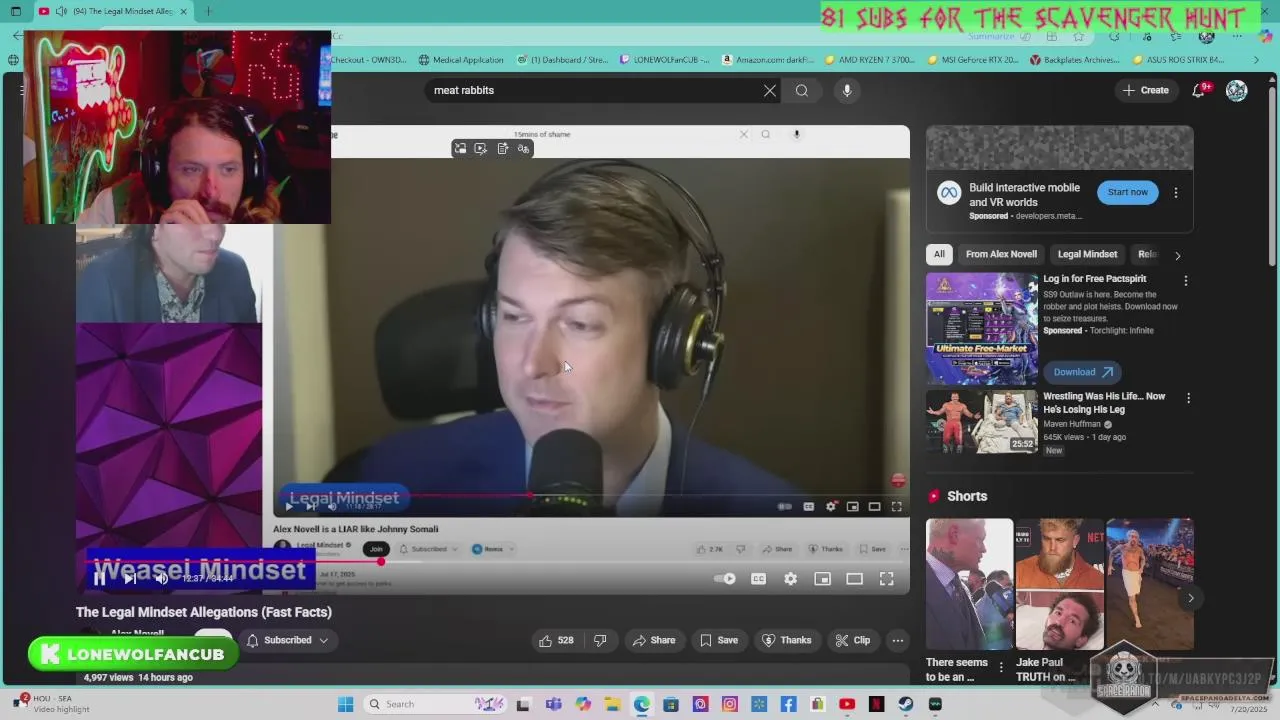Mute the player volume speaker icon
The image size is (1280, 720).
coord(161,578)
